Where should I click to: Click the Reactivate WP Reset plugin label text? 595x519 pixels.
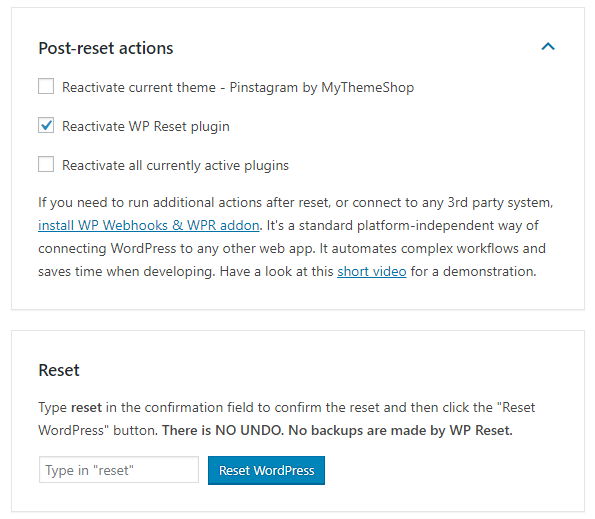point(146,126)
